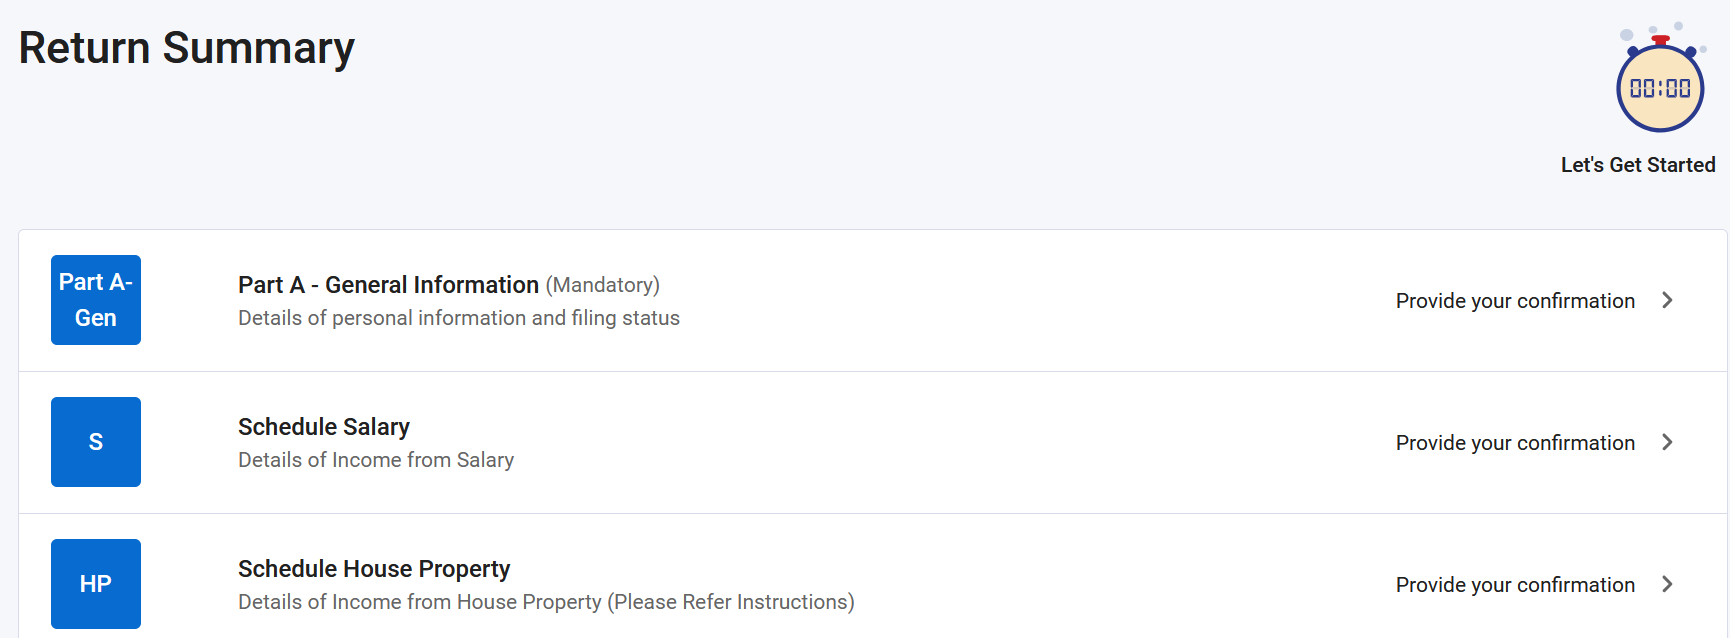Image resolution: width=1730 pixels, height=638 pixels.
Task: Click the Part A-Gen blue tile icon
Action: pyautogui.click(x=96, y=300)
